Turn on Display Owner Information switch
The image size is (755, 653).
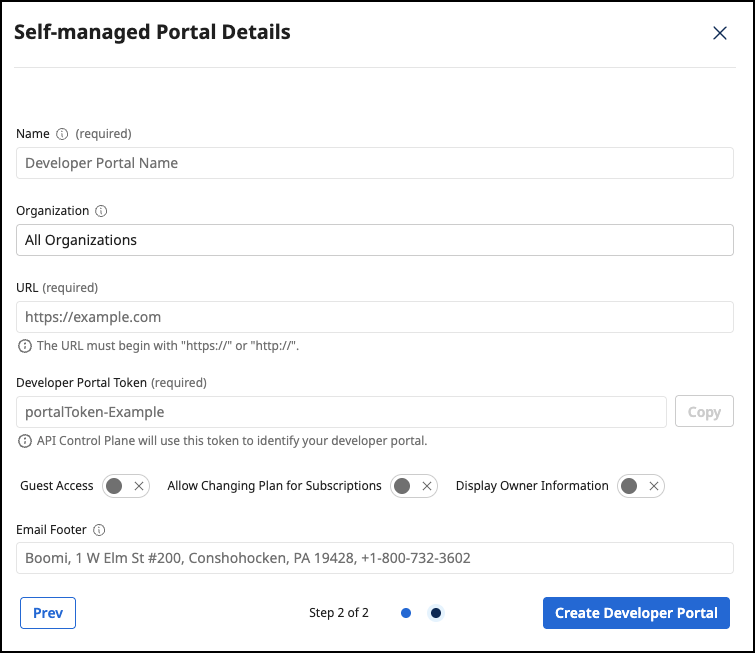click(640, 486)
